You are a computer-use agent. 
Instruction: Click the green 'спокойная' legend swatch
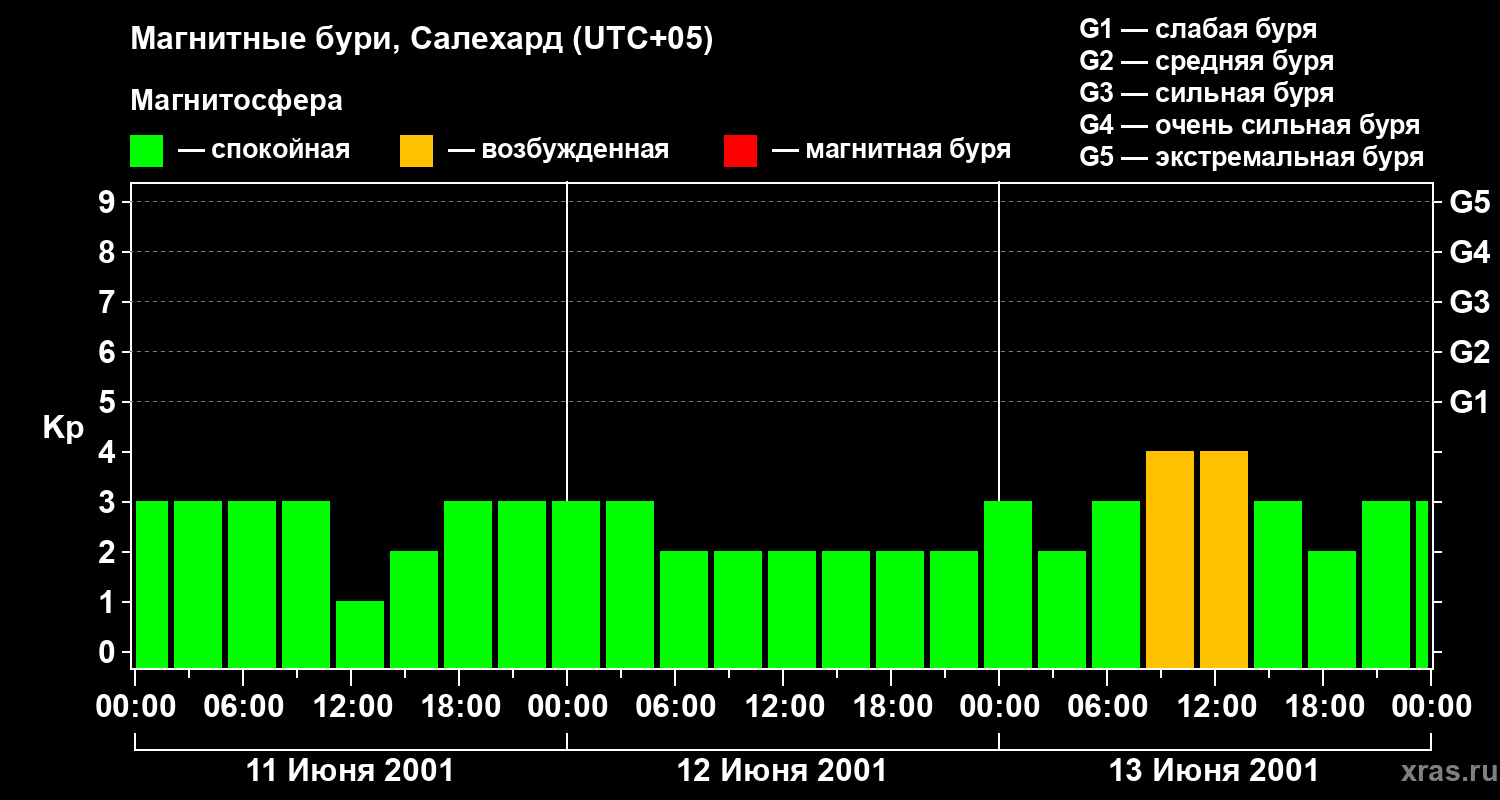[147, 151]
